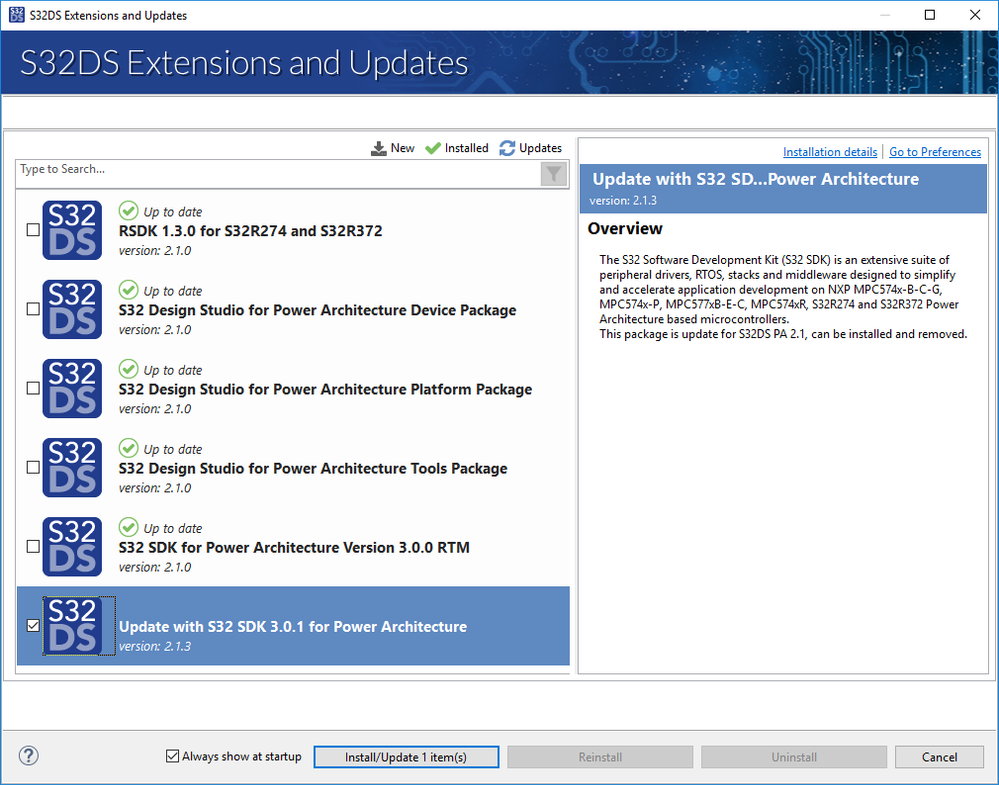The width and height of the screenshot is (999, 785).
Task: Select RSDK 1.3.0 for S32R274 and S32R372 title
Action: pyautogui.click(x=250, y=231)
